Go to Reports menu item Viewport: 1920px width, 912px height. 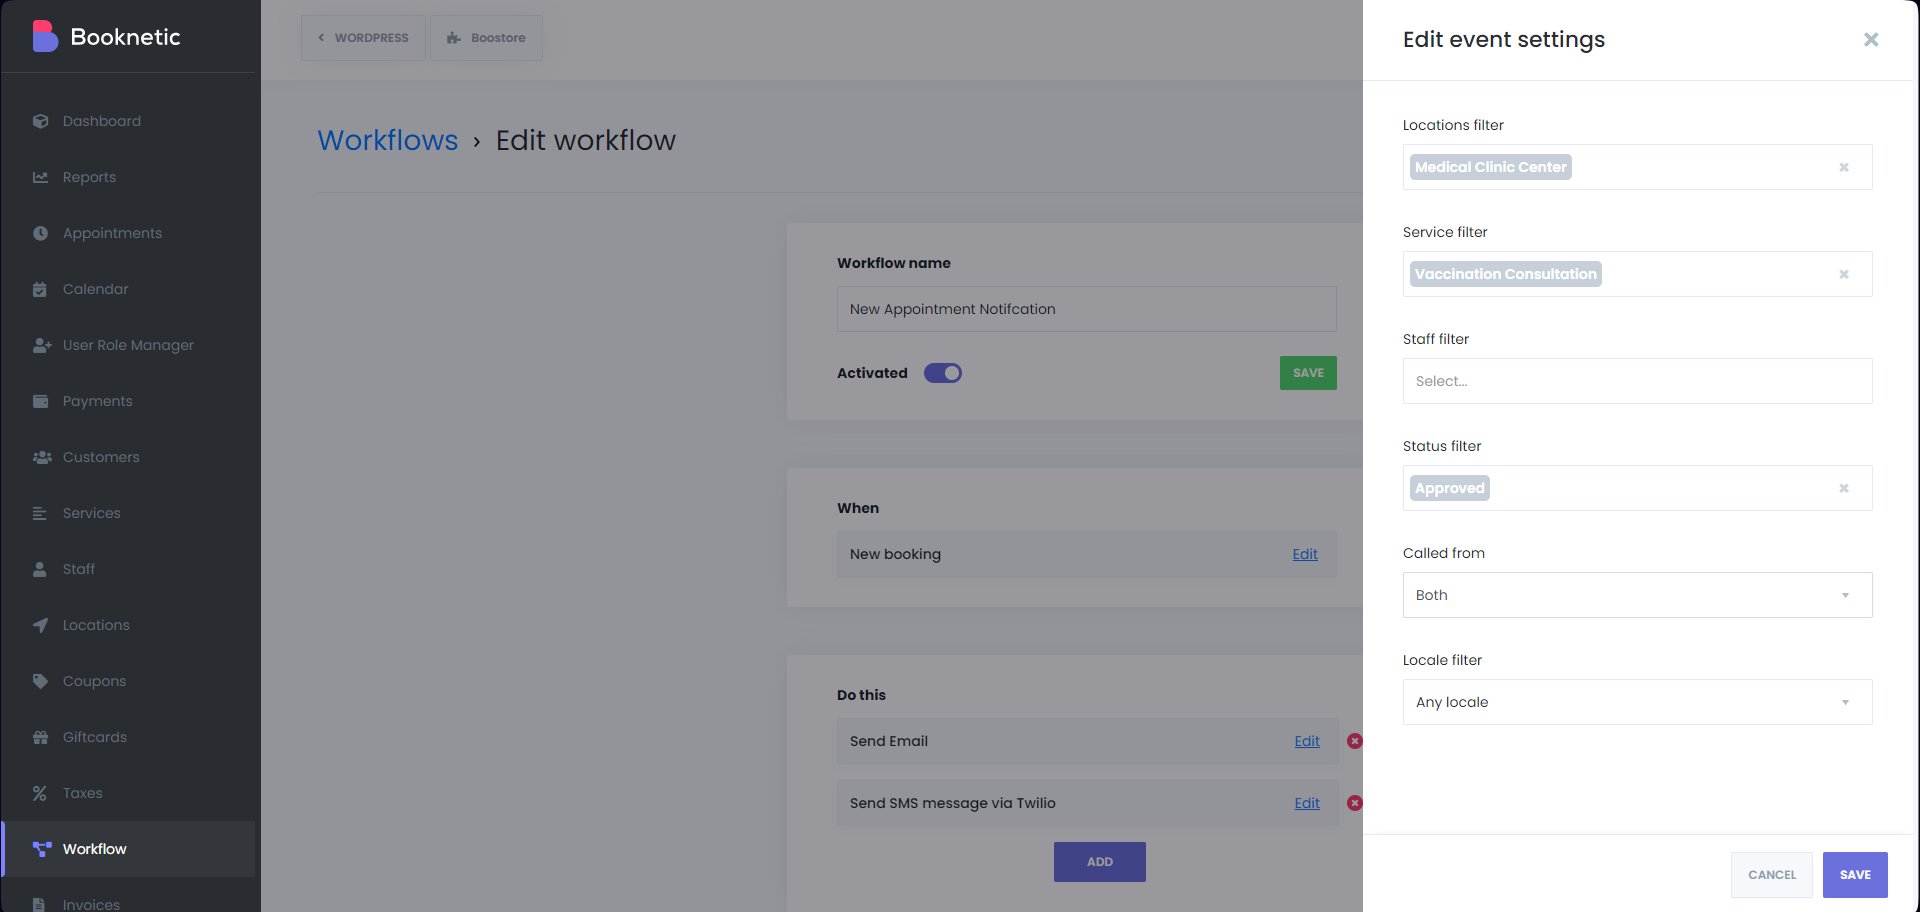point(128,177)
